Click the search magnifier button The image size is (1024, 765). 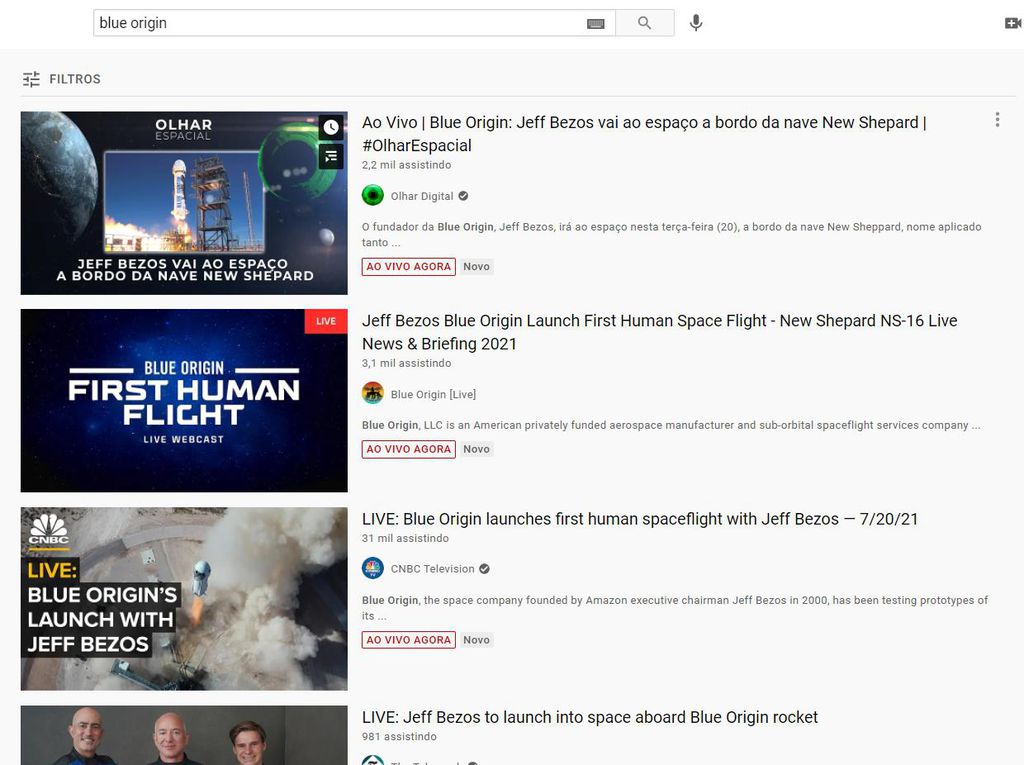coord(645,23)
